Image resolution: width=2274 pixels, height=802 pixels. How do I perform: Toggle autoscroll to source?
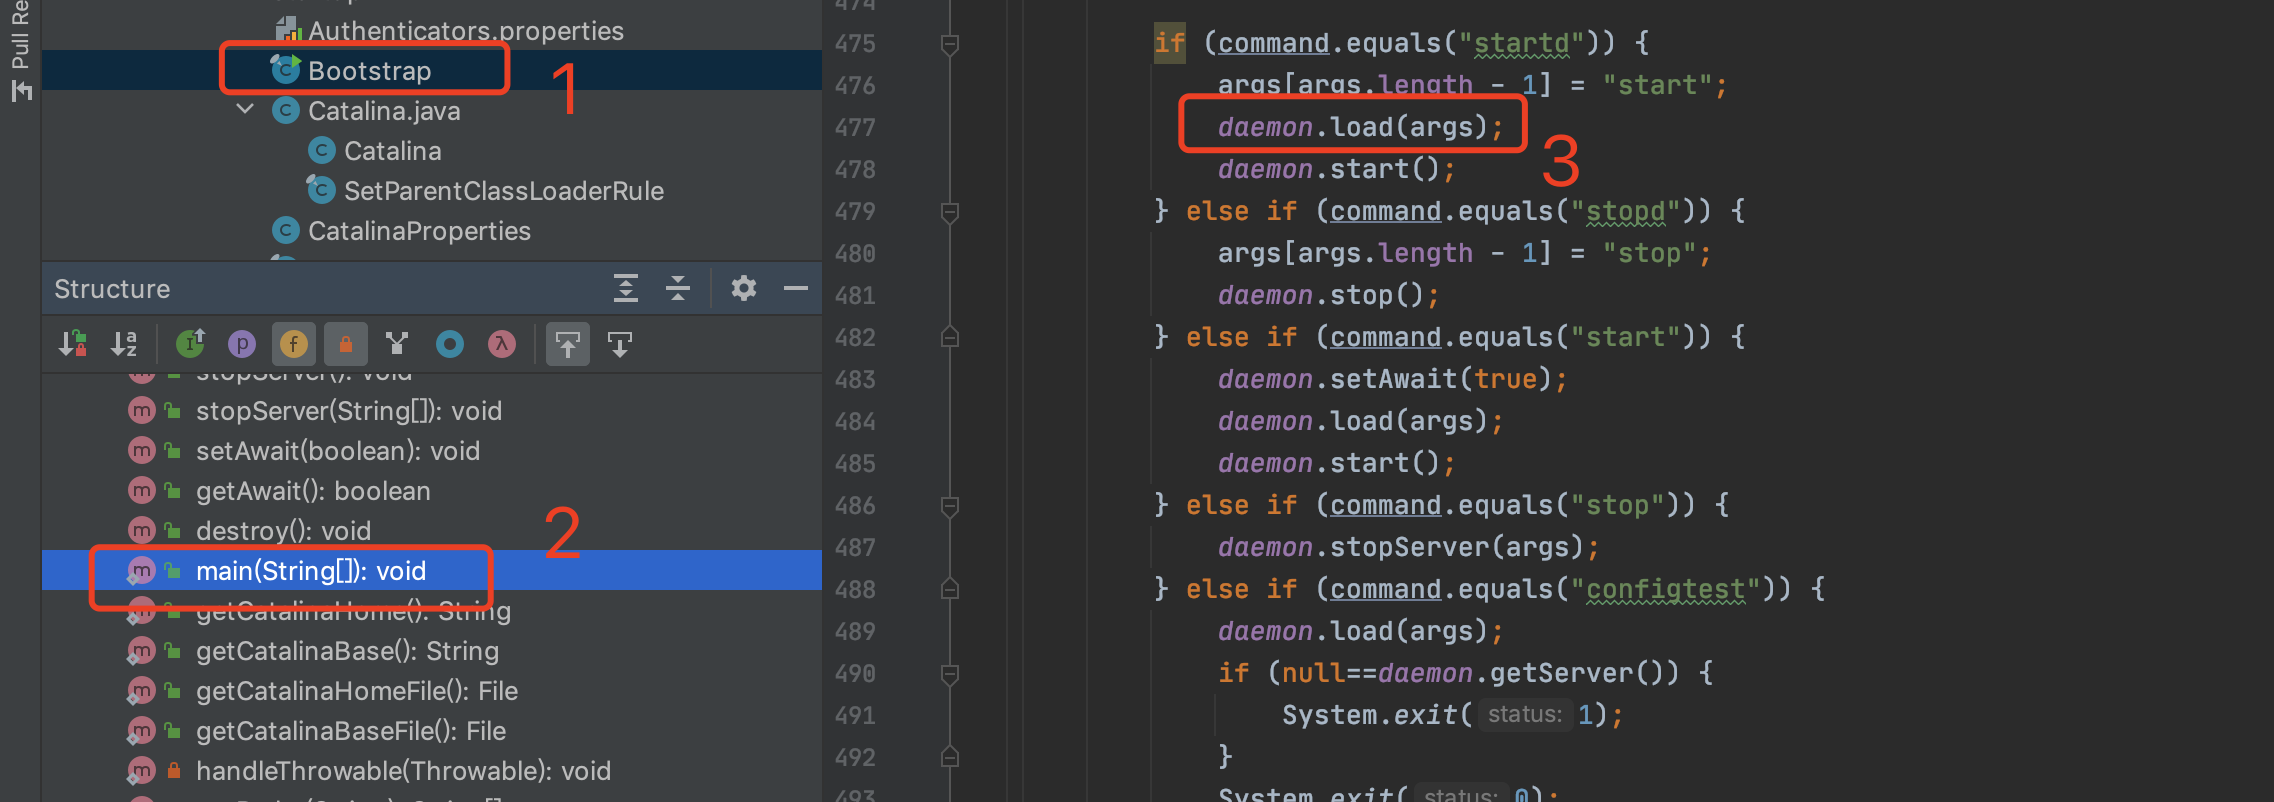(x=568, y=344)
